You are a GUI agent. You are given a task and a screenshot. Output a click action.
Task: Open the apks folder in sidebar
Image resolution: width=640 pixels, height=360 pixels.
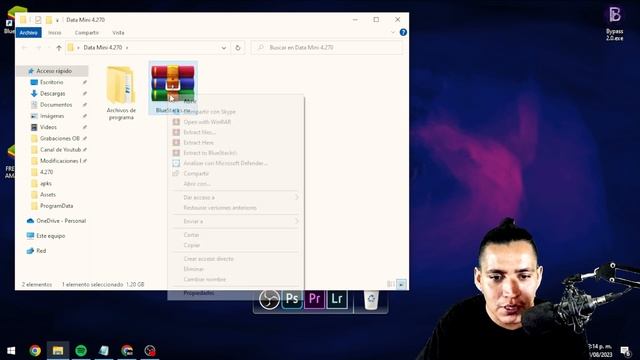[x=46, y=183]
